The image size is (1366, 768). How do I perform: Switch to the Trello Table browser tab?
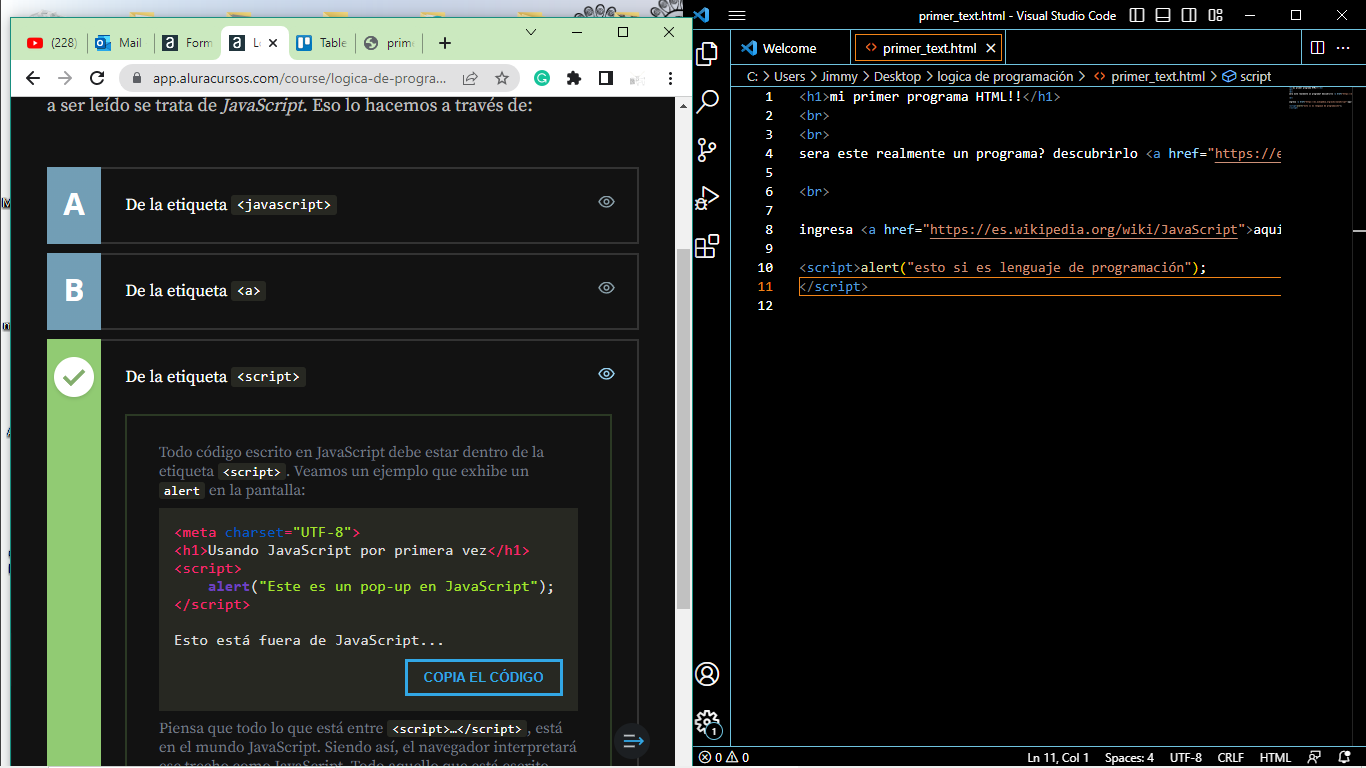(322, 43)
